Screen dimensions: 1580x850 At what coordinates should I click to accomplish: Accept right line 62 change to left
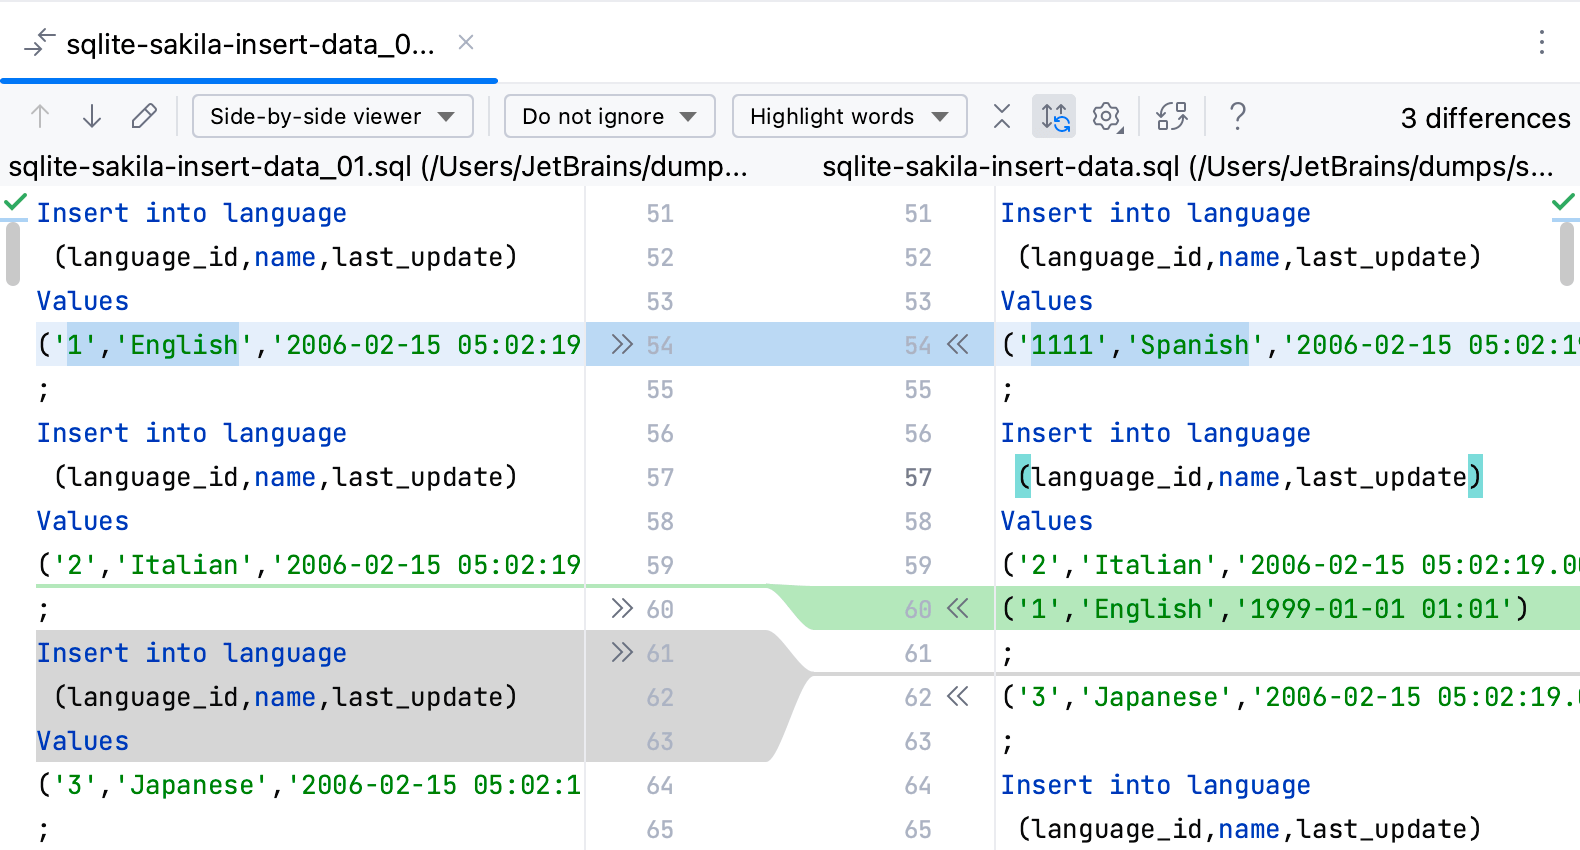[958, 697]
